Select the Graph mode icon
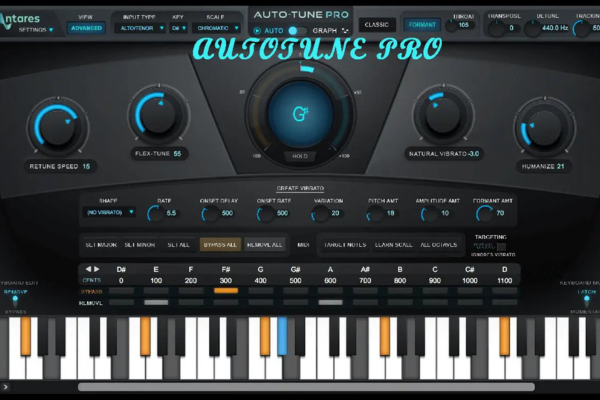600x400 pixels. point(345,31)
